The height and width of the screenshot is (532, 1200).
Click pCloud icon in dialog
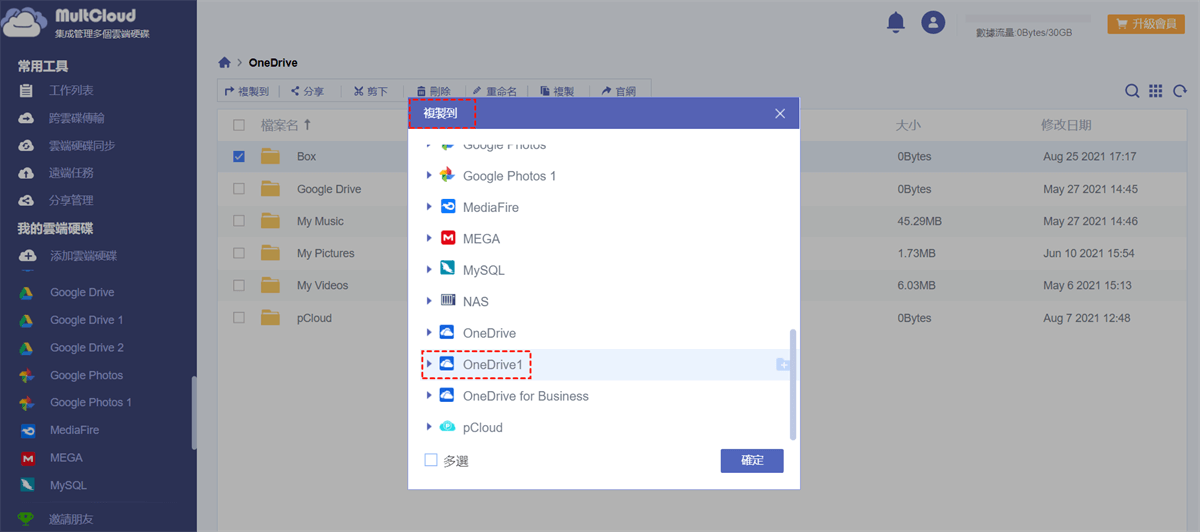pos(448,427)
